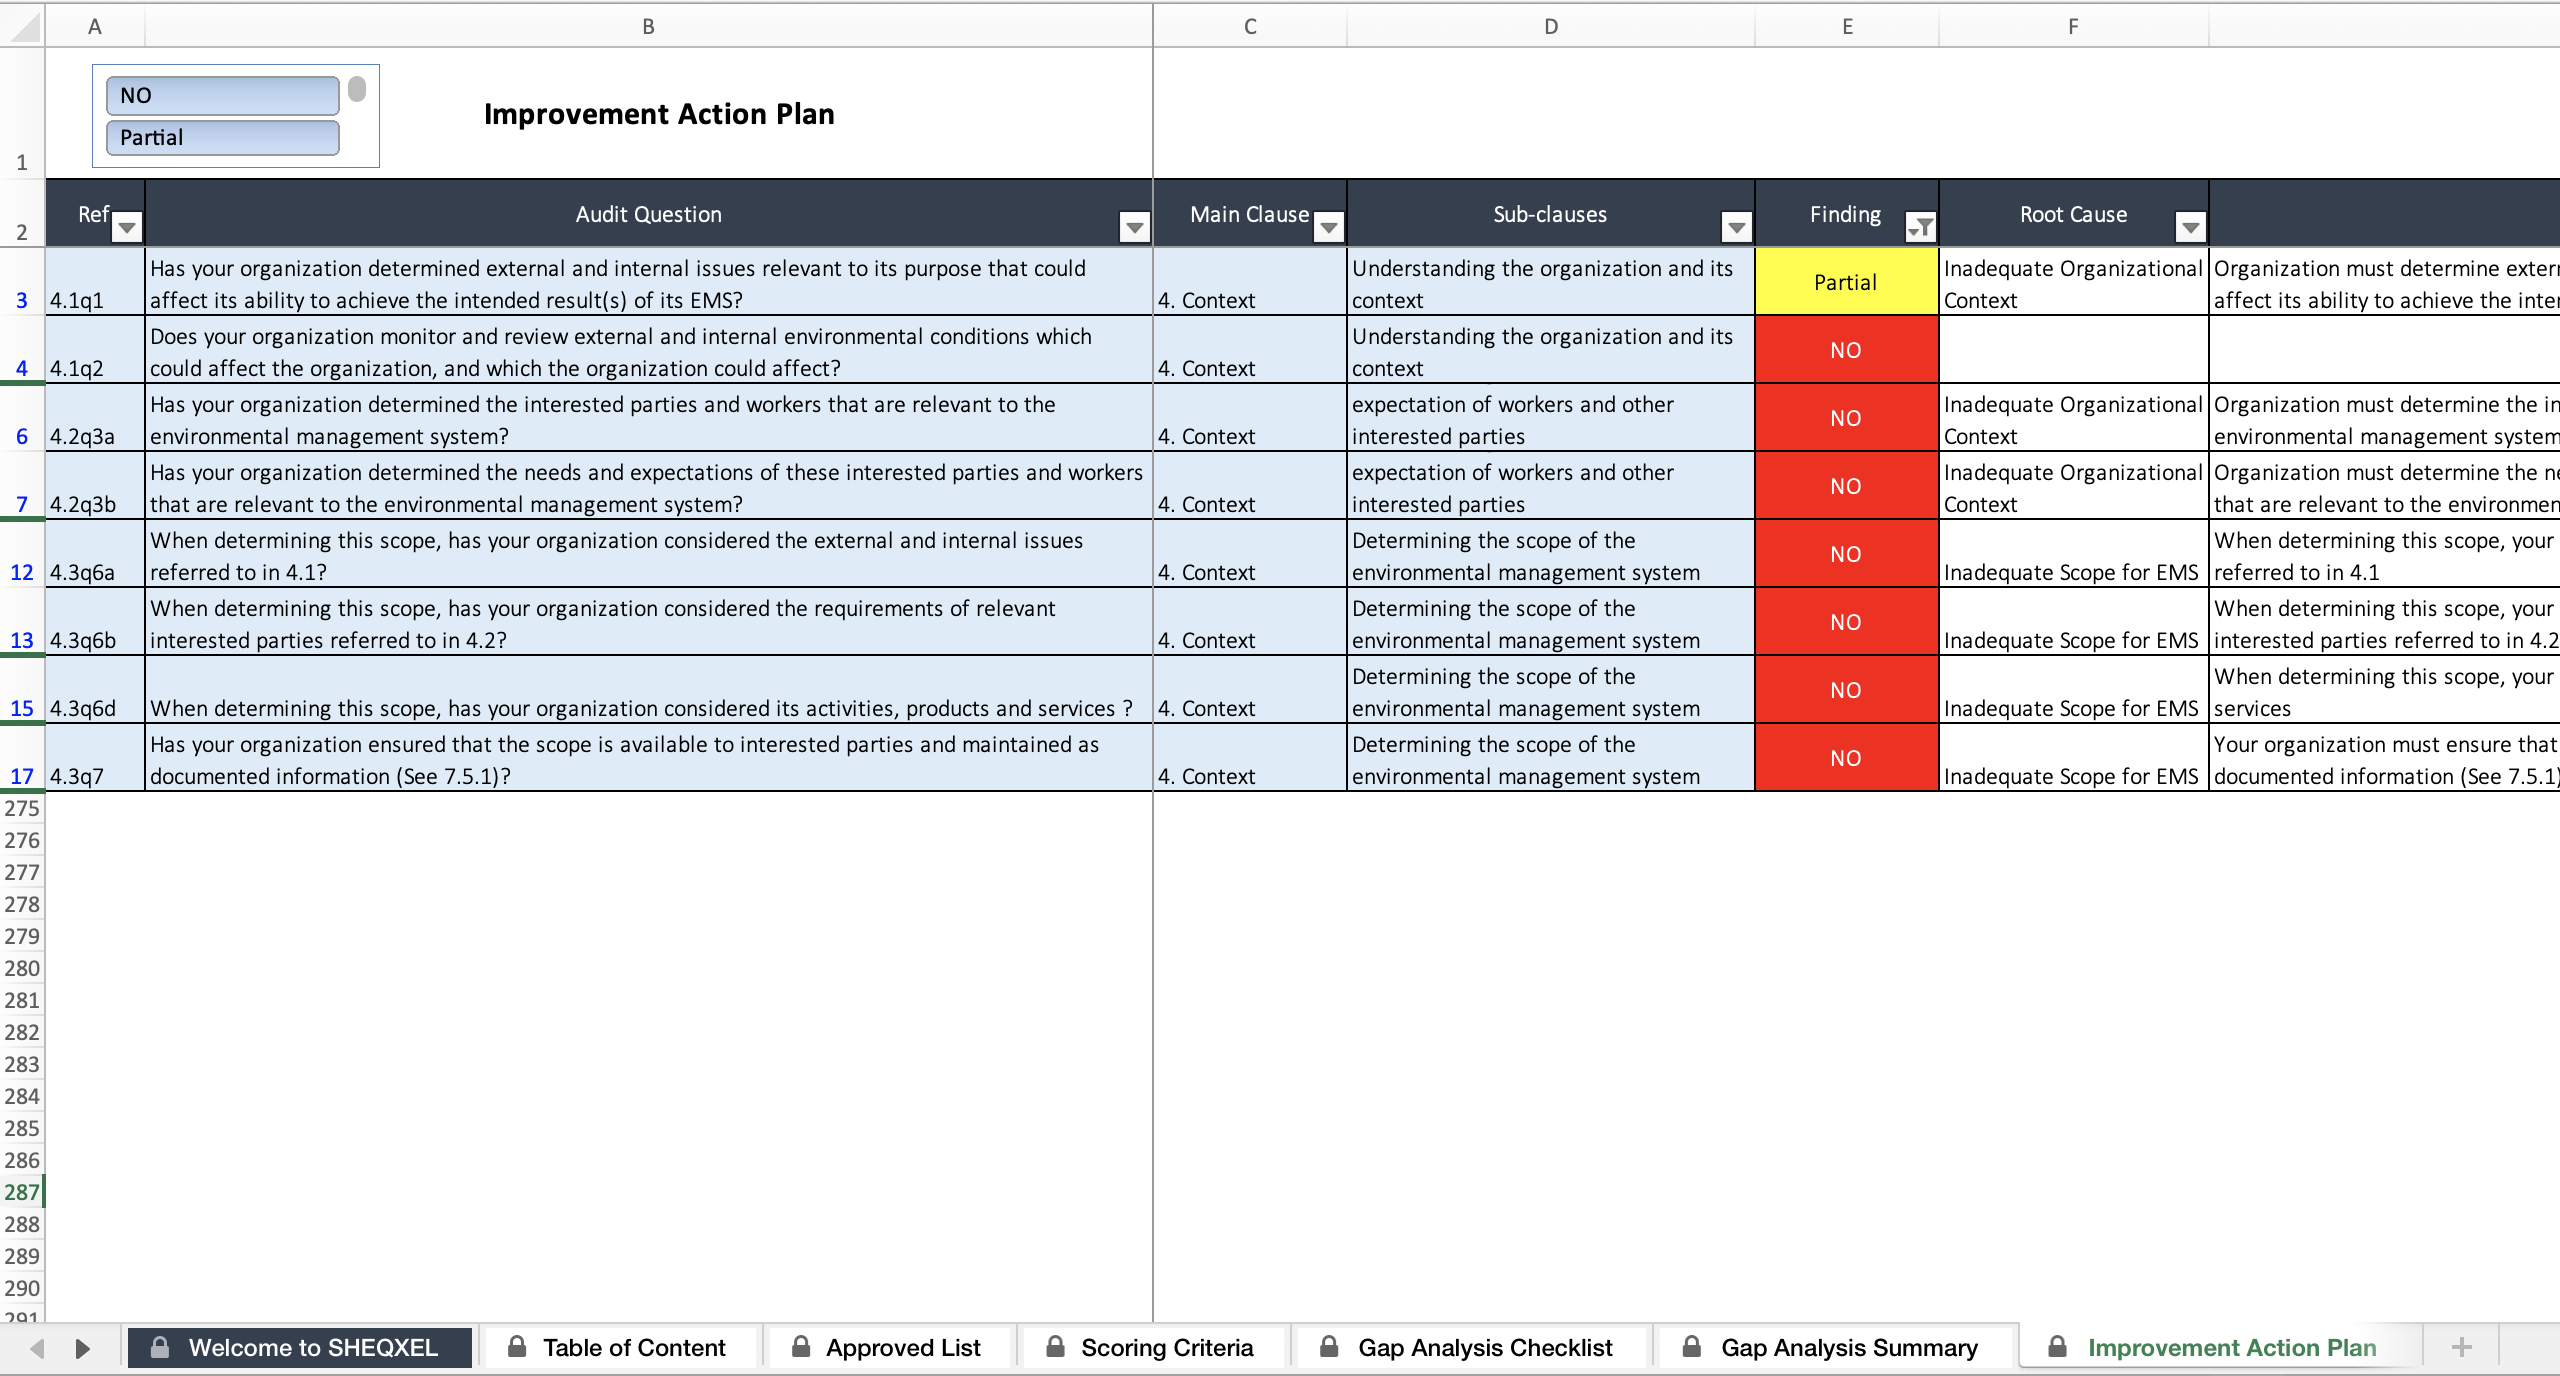The width and height of the screenshot is (2560, 1376).
Task: Click lock icon on Table of Content tab
Action: 517,1346
